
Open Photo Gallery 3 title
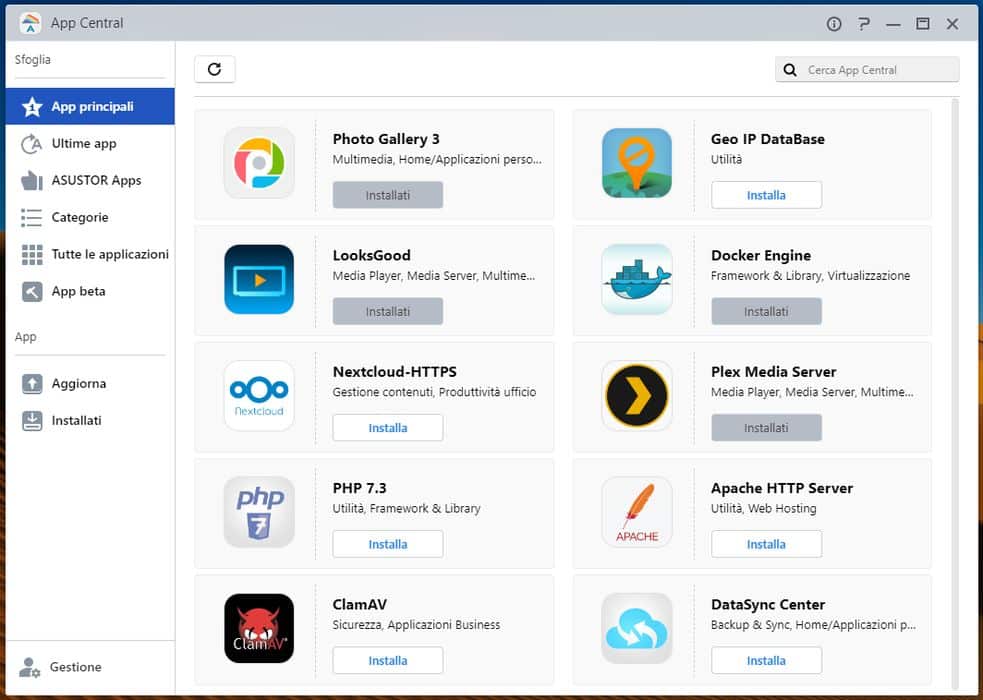coord(386,139)
